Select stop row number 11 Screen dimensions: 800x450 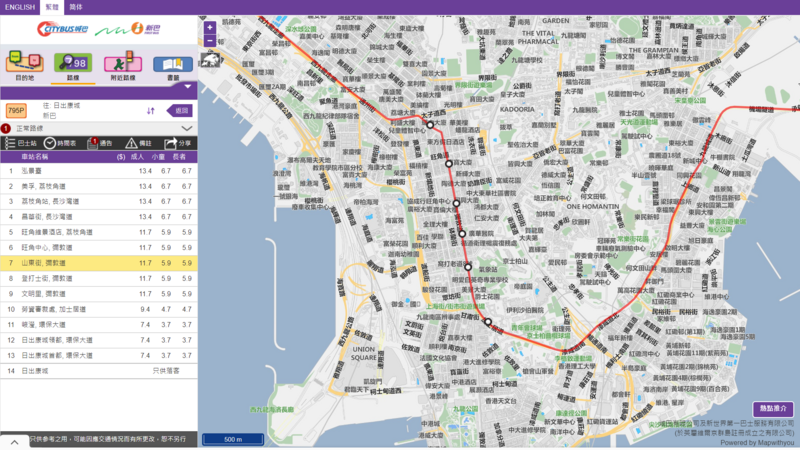(x=99, y=324)
